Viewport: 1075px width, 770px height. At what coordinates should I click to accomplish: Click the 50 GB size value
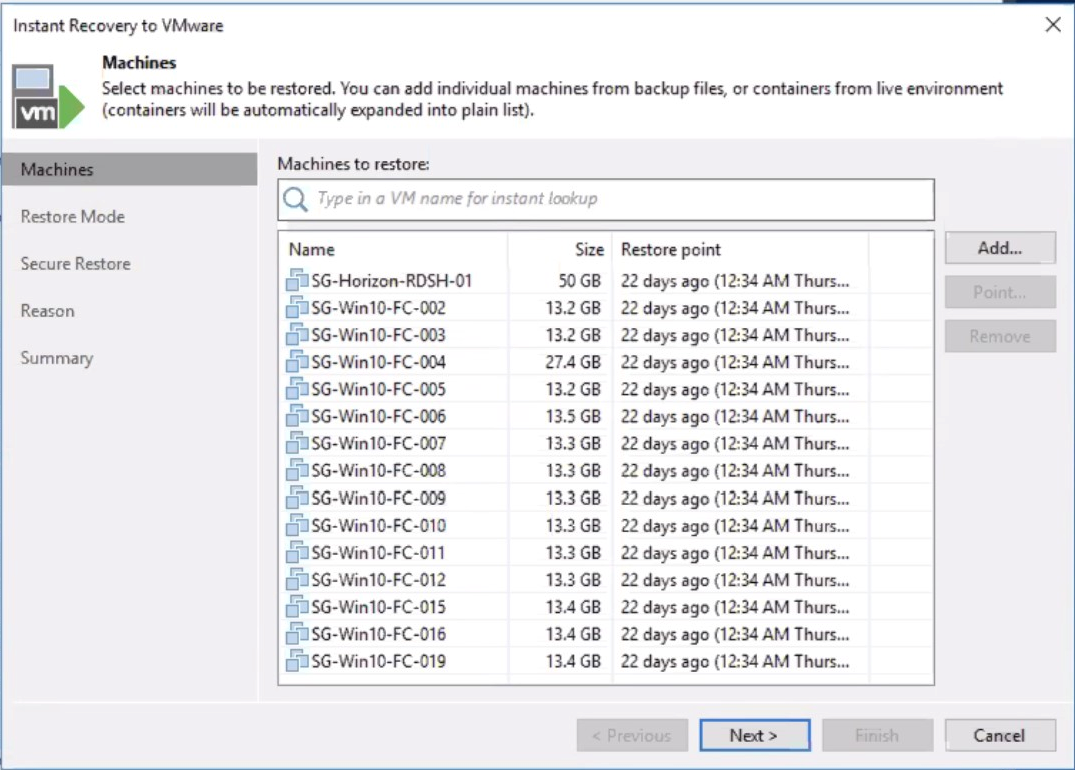[x=579, y=280]
